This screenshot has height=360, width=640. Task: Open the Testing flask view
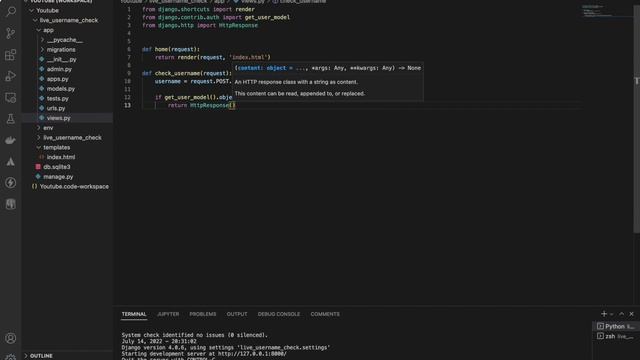pos(11,119)
